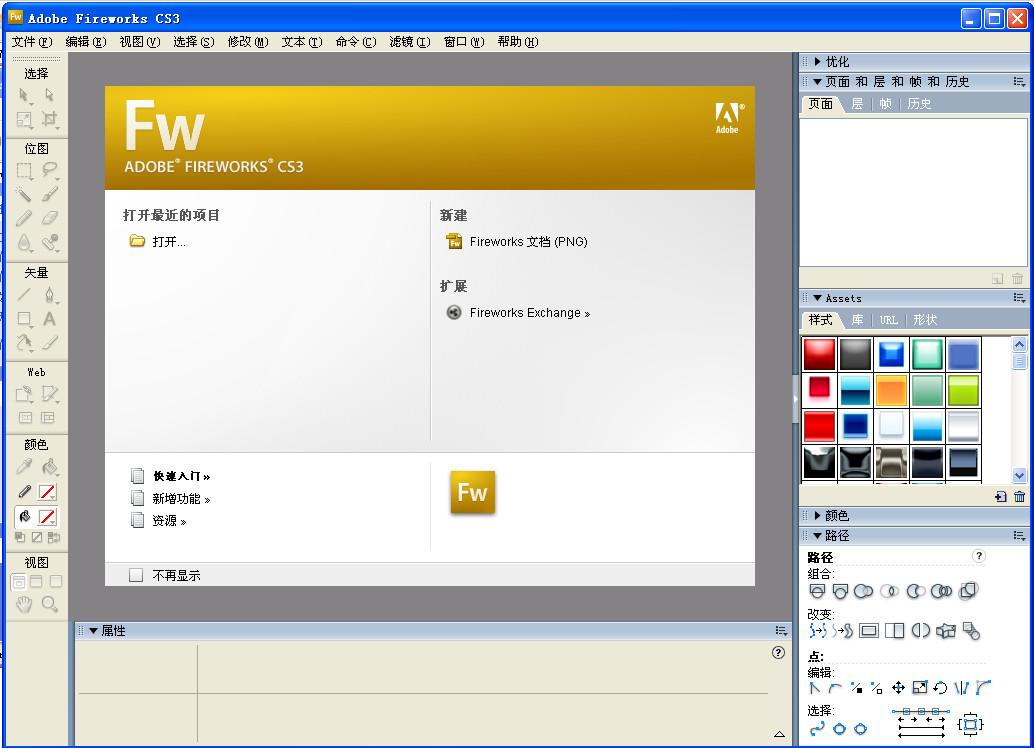
Task: Click 打开... to open a file
Action: tap(158, 241)
